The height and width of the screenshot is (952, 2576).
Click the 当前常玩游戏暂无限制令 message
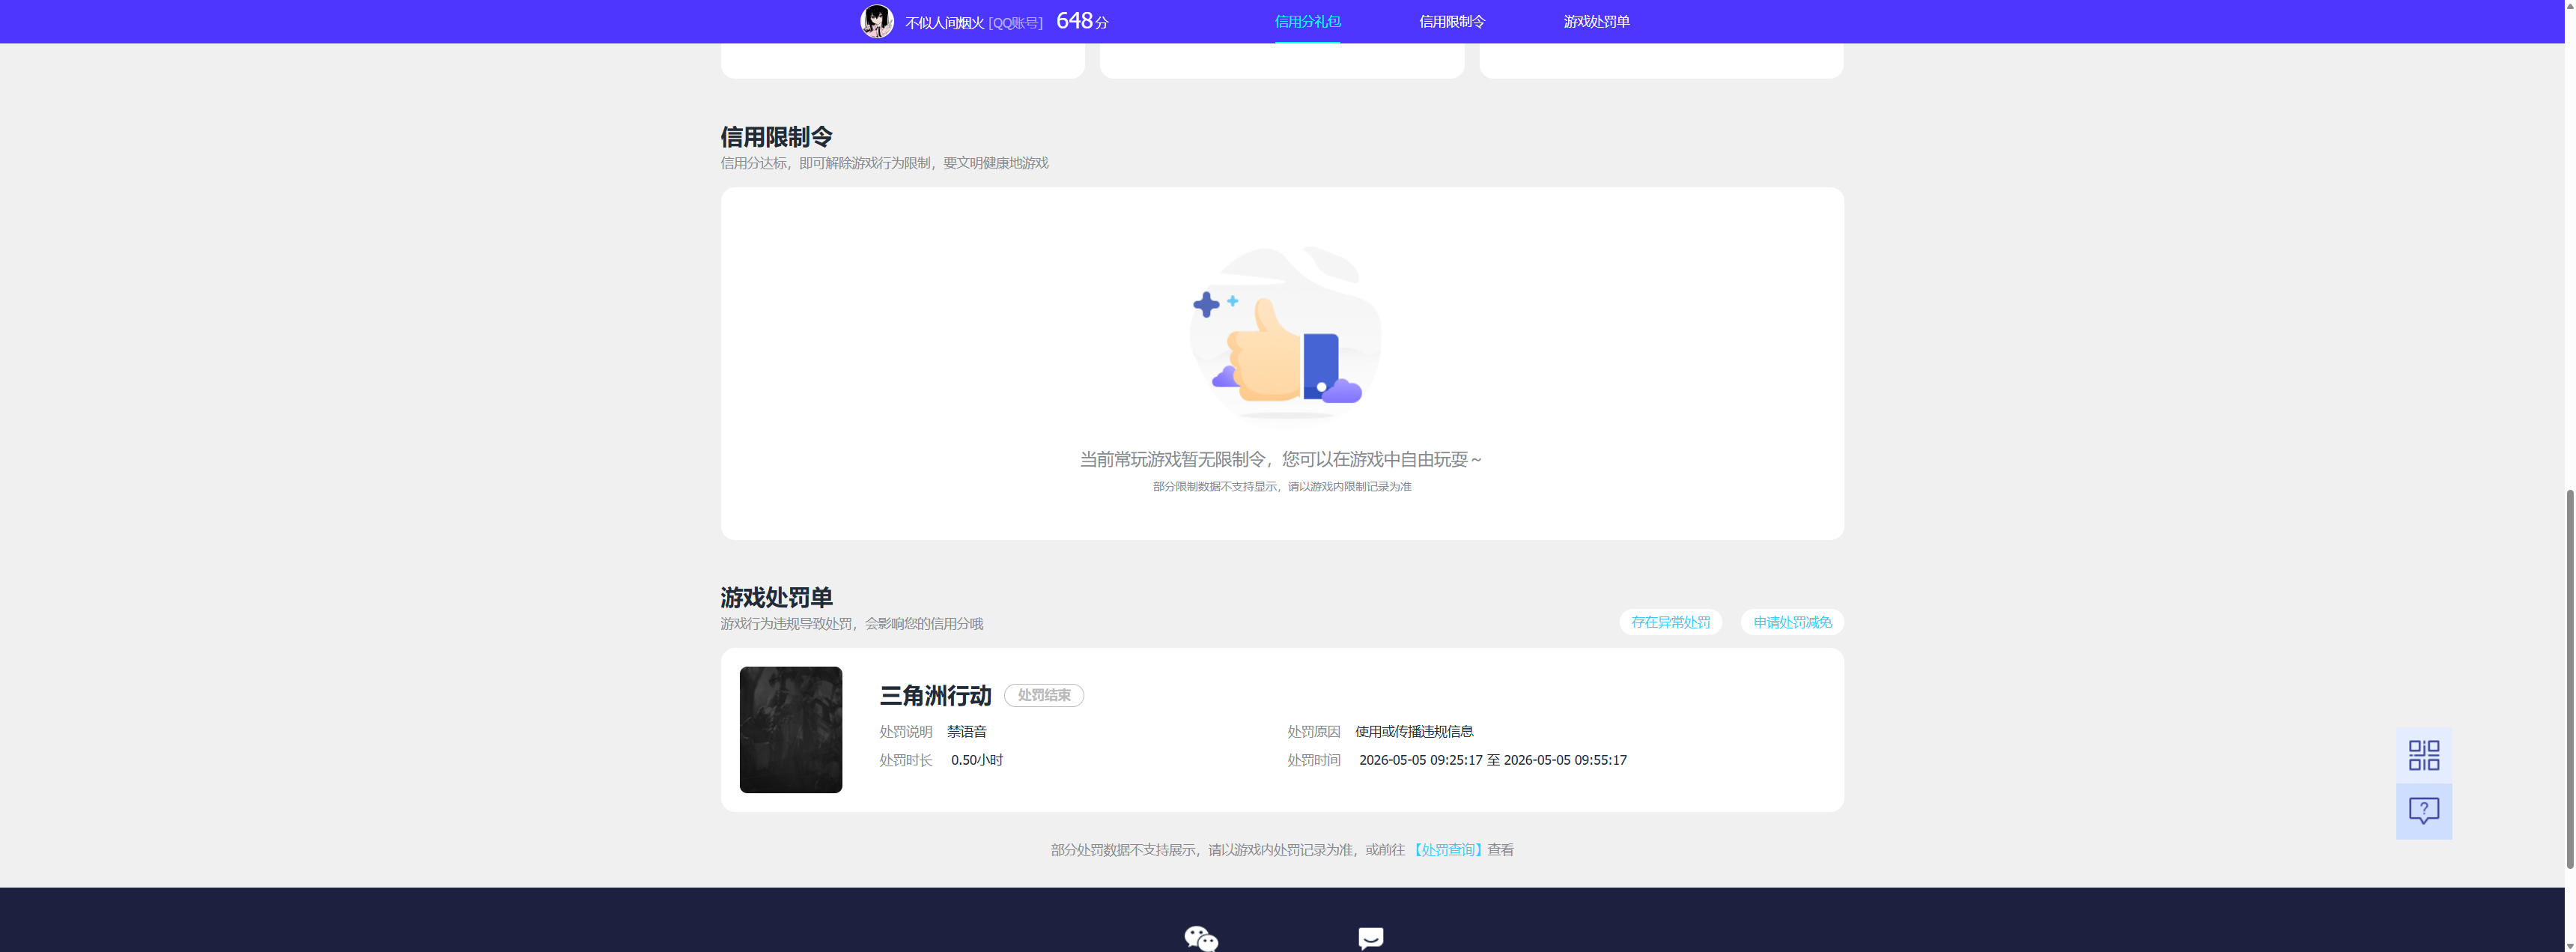(x=1281, y=459)
